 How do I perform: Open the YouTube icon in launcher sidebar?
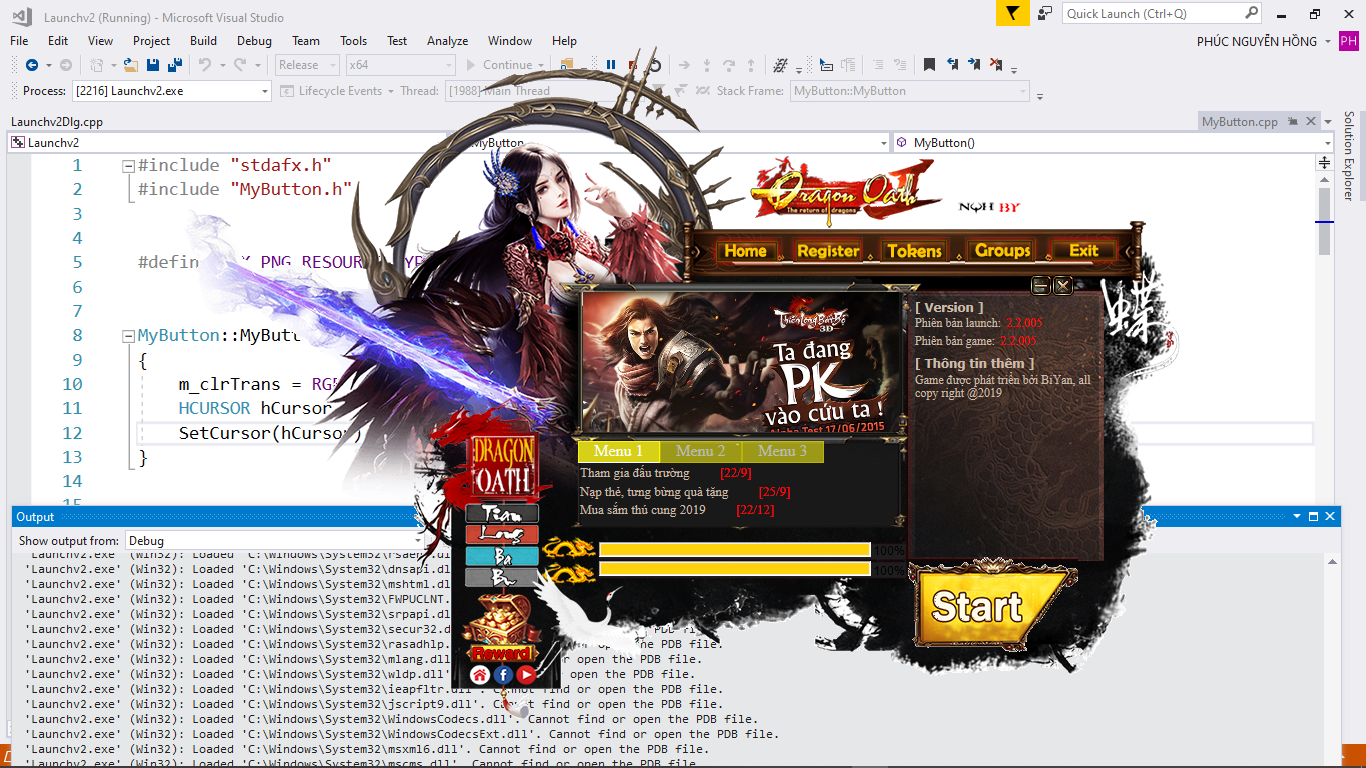(527, 675)
